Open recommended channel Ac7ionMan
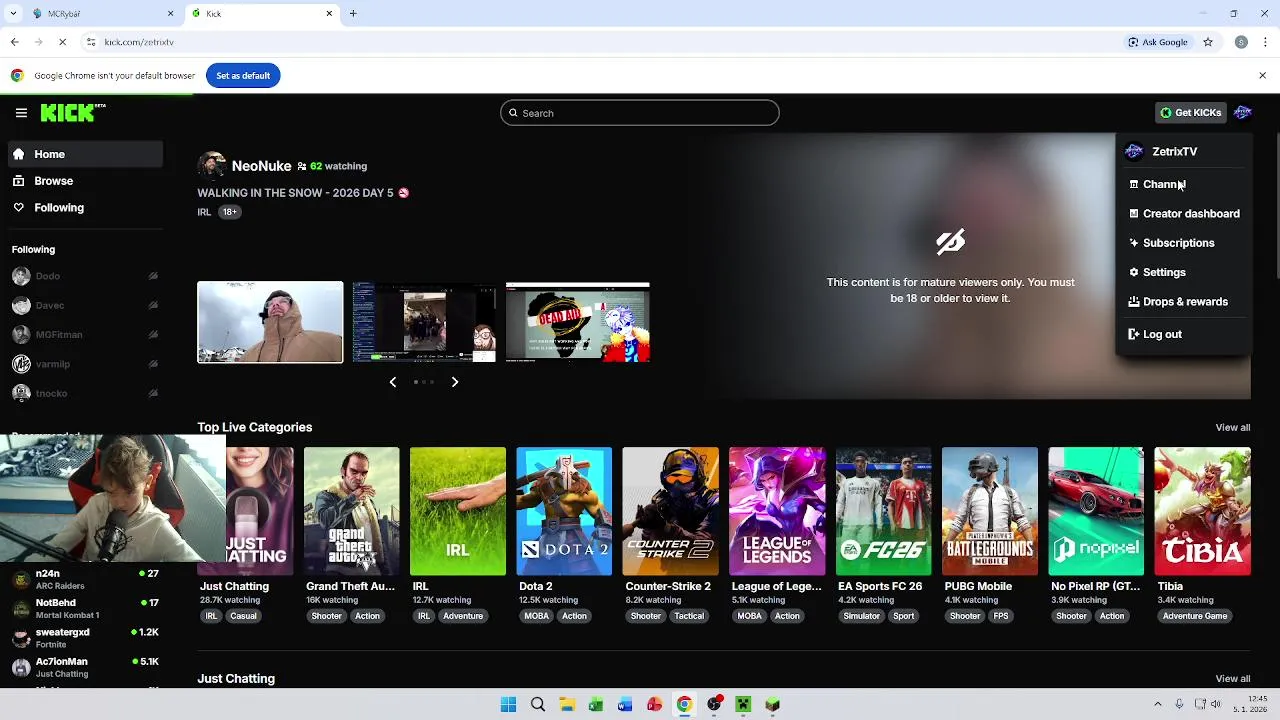 coord(85,667)
